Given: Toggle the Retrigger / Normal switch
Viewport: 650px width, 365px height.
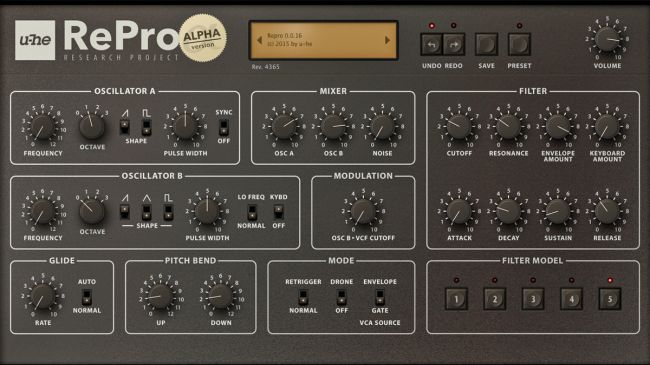Looking at the screenshot, I should tap(303, 297).
